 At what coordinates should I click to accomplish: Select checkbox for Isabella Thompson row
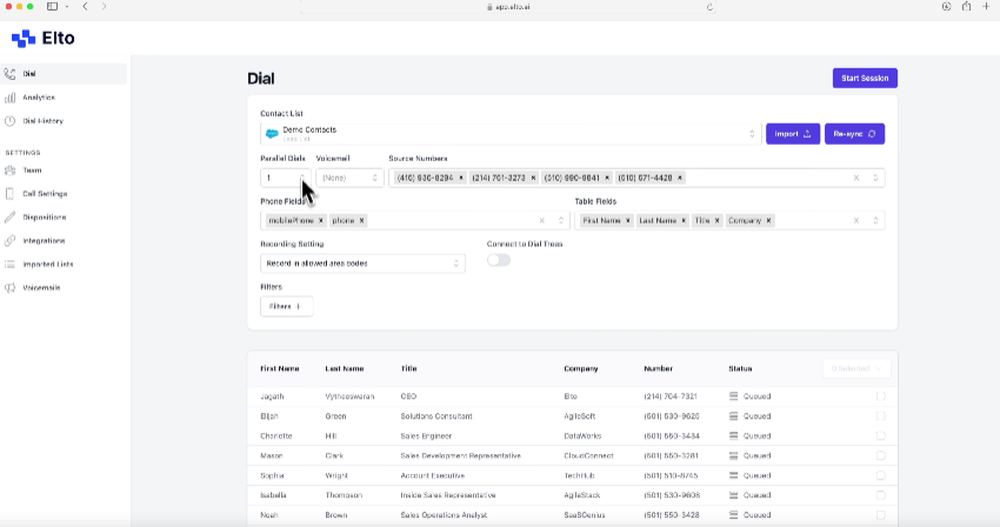pyautogui.click(x=881, y=496)
